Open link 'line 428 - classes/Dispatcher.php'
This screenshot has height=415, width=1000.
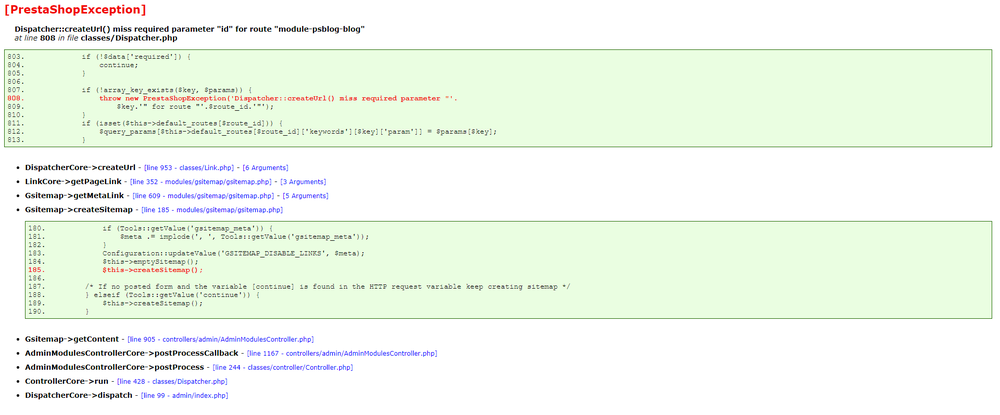pos(172,381)
